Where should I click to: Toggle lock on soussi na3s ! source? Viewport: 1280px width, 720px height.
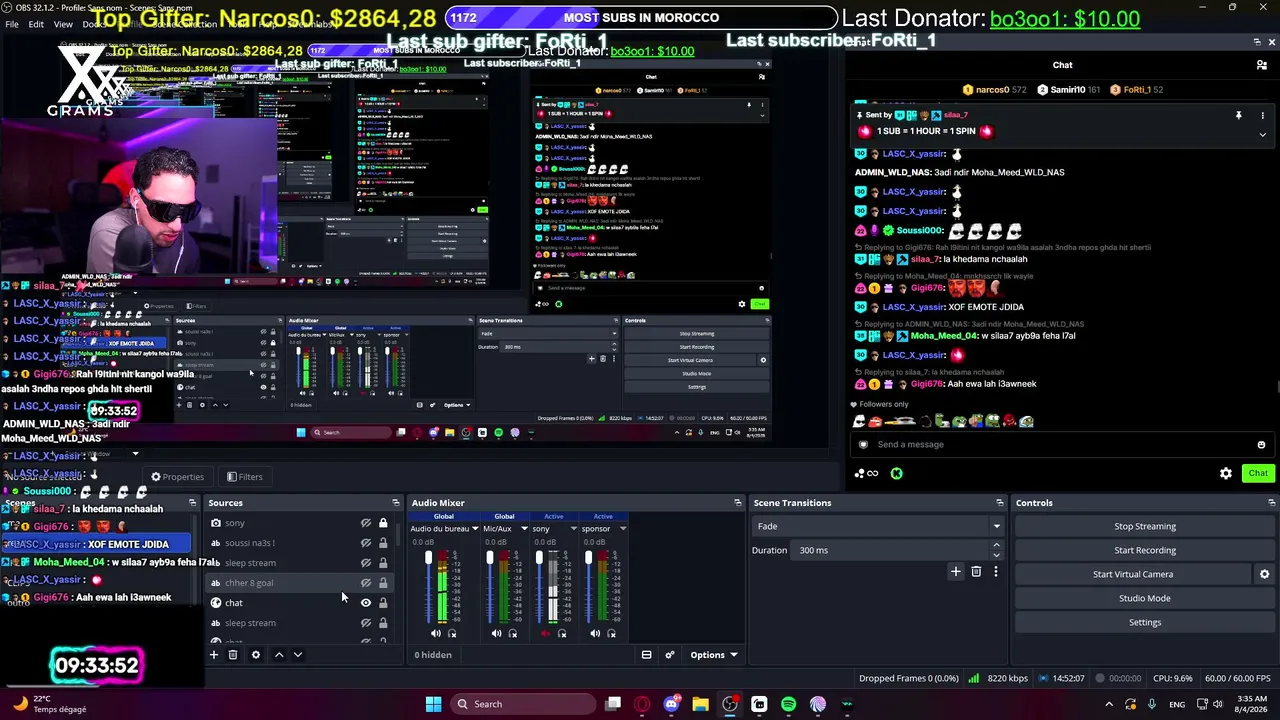(x=383, y=543)
